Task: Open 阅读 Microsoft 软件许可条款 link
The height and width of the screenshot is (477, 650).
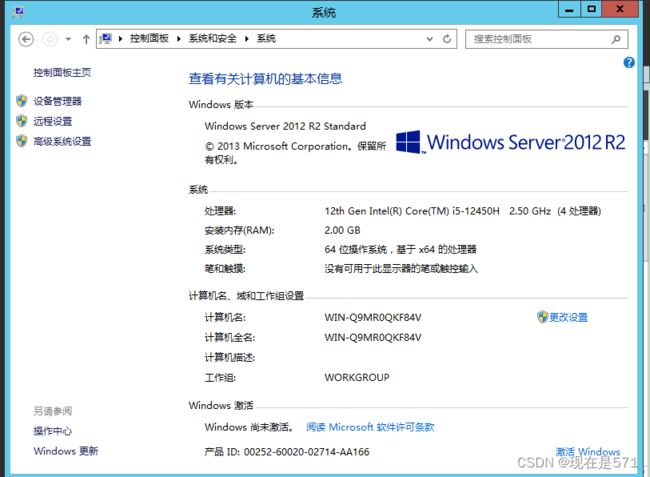Action: [370, 427]
